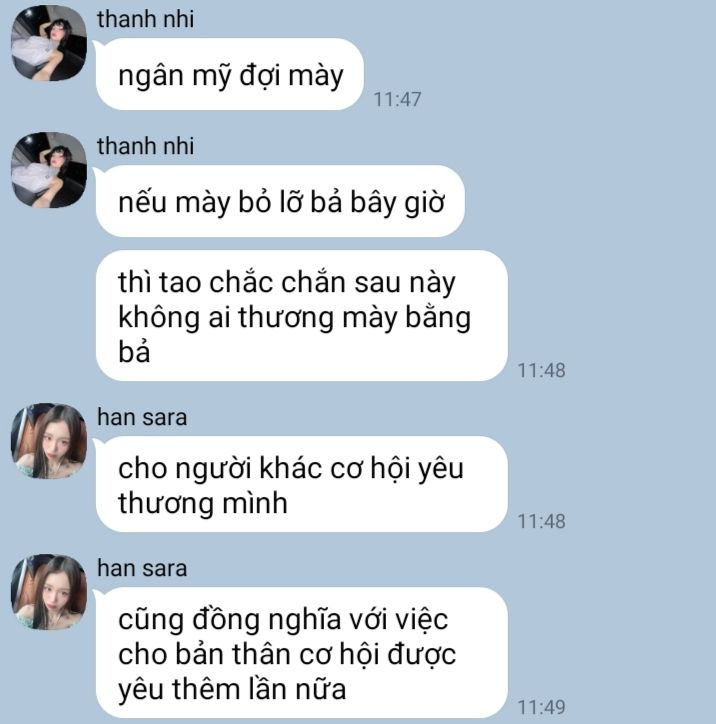This screenshot has height=724, width=716.
Task: Click the empty blue chat background on the right
Action: tap(642, 231)
